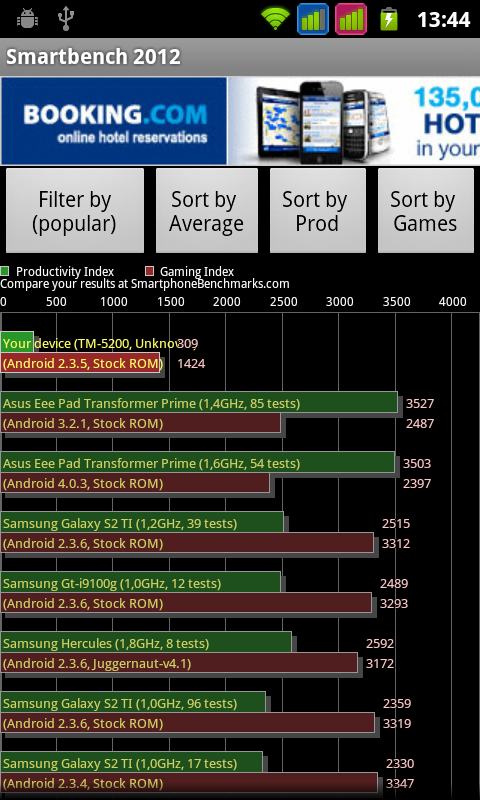This screenshot has height=800, width=480.
Task: Open the Booking.com ad banner
Action: coord(240,121)
